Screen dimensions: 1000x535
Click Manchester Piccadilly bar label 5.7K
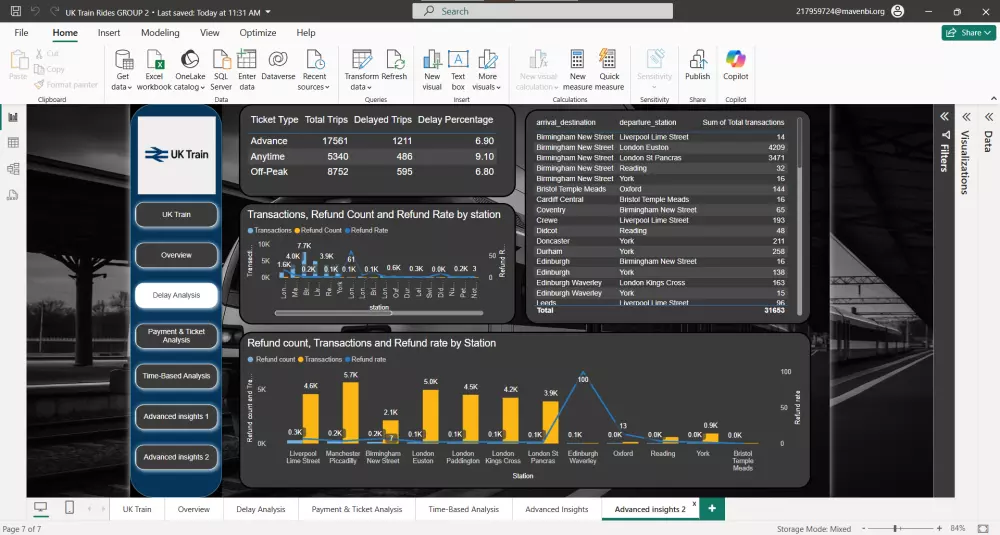351,375
